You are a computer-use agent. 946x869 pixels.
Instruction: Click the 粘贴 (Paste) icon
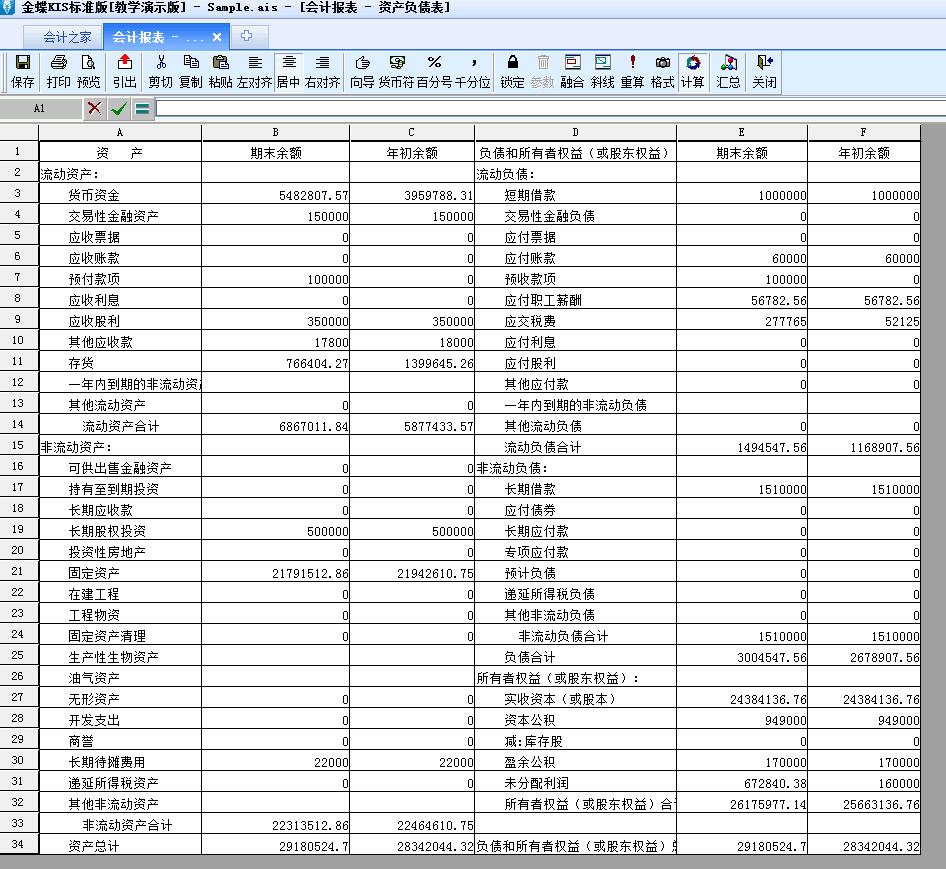pyautogui.click(x=221, y=71)
